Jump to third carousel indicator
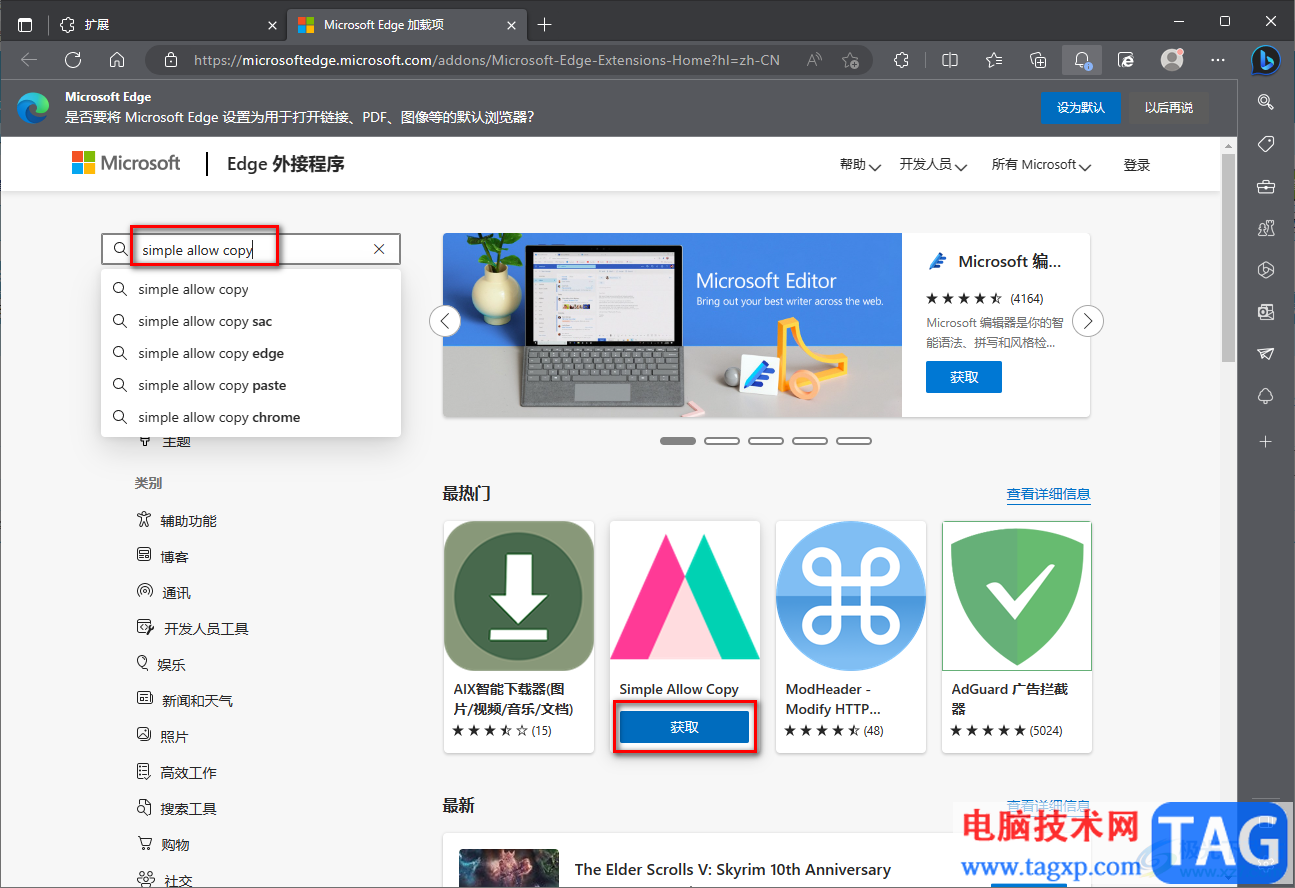Viewport: 1295px width, 888px height. tap(766, 441)
